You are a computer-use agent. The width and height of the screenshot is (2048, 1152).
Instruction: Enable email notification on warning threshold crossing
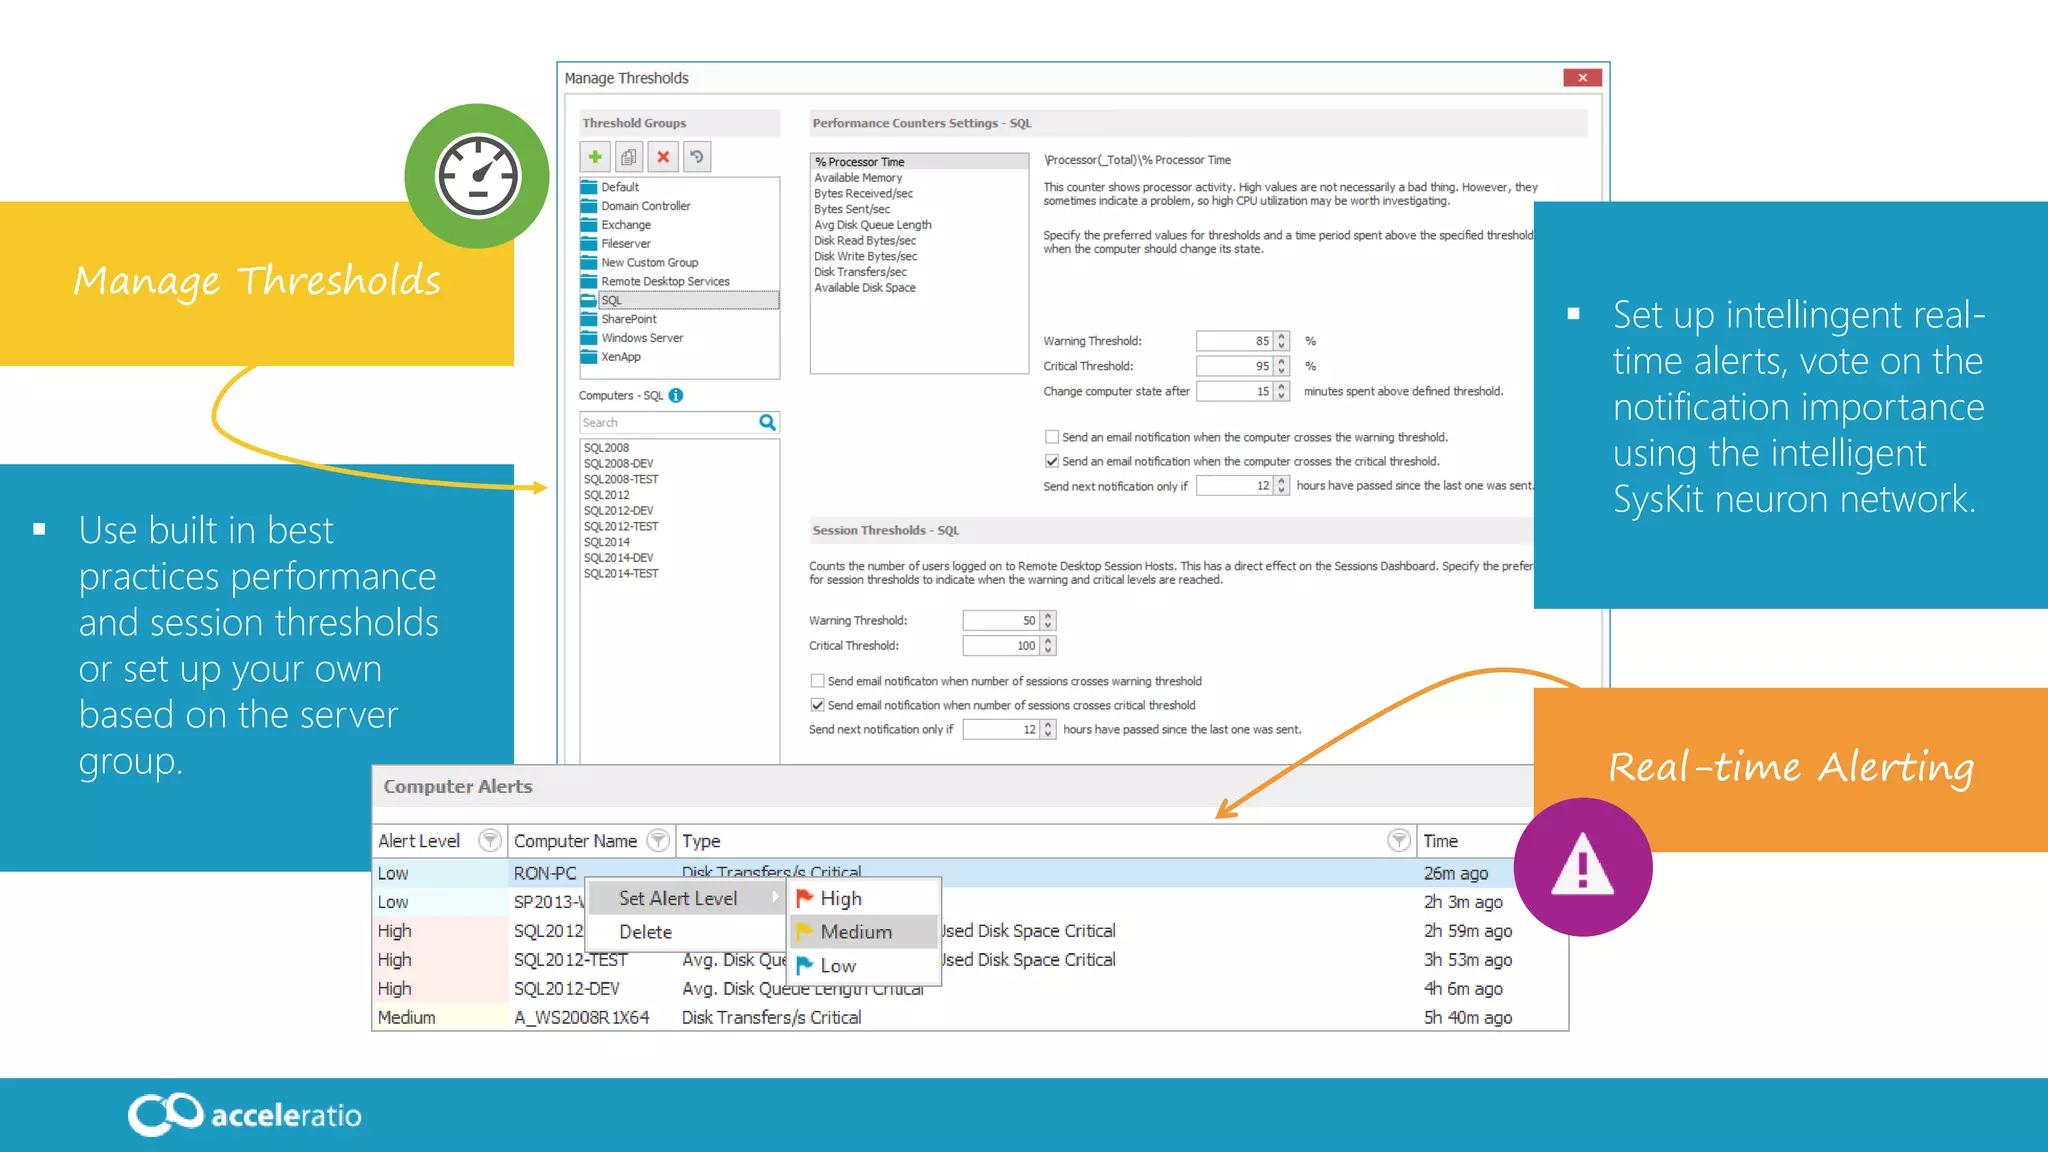pyautogui.click(x=1052, y=437)
